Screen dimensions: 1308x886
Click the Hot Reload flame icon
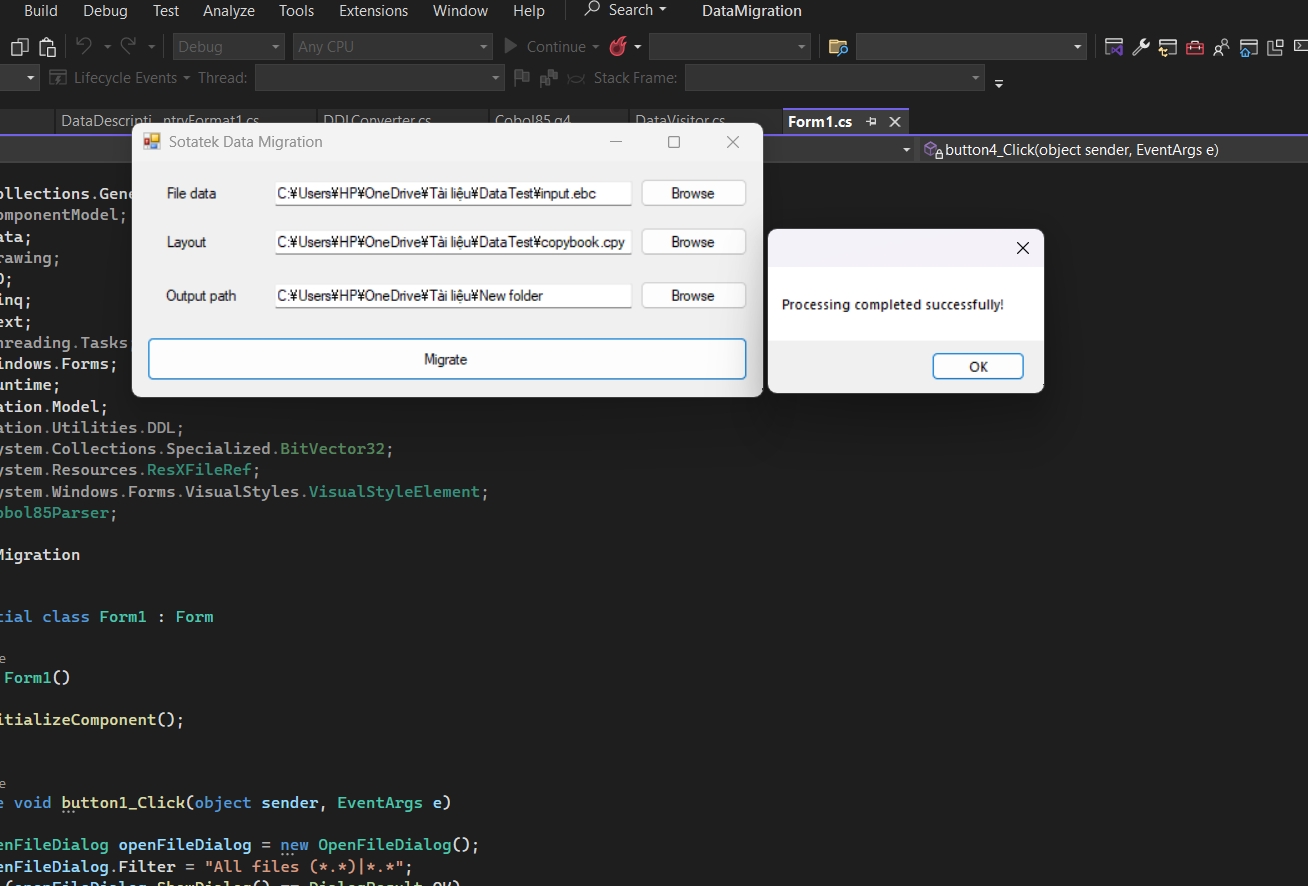618,47
